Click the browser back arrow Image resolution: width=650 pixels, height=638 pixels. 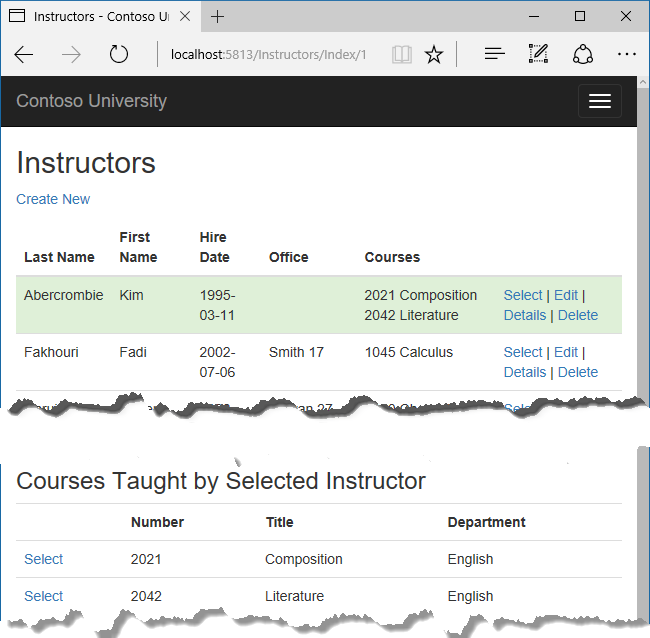coord(24,55)
